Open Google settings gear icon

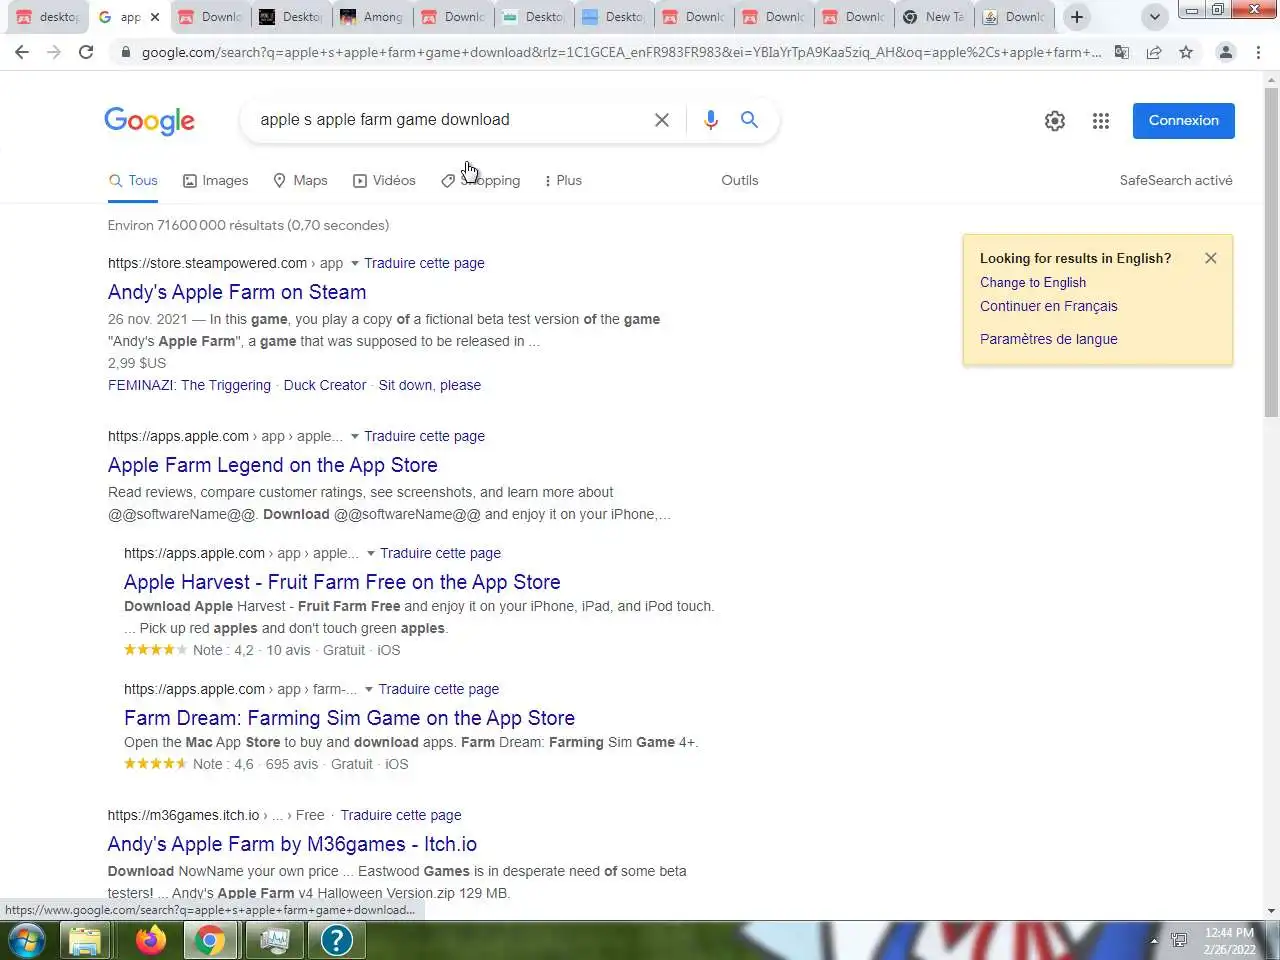point(1055,121)
